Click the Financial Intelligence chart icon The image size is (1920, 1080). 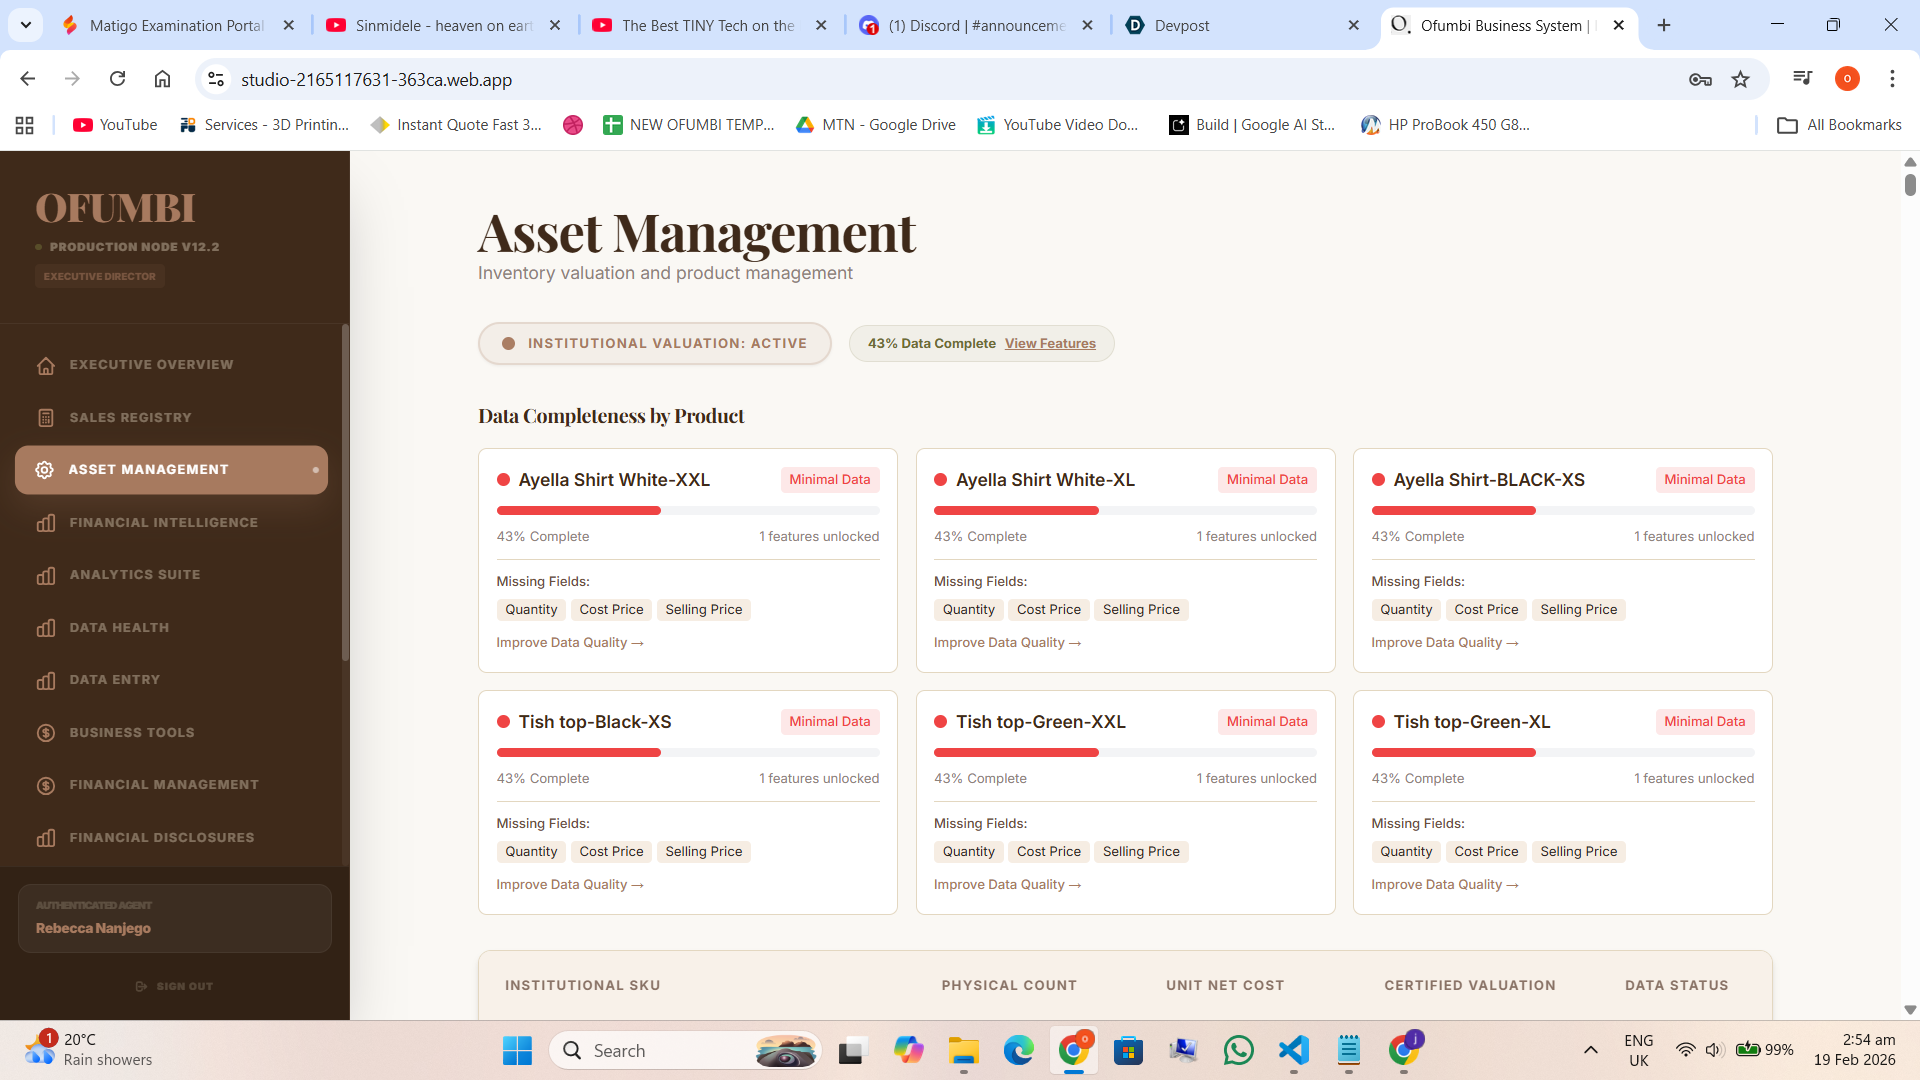[46, 523]
